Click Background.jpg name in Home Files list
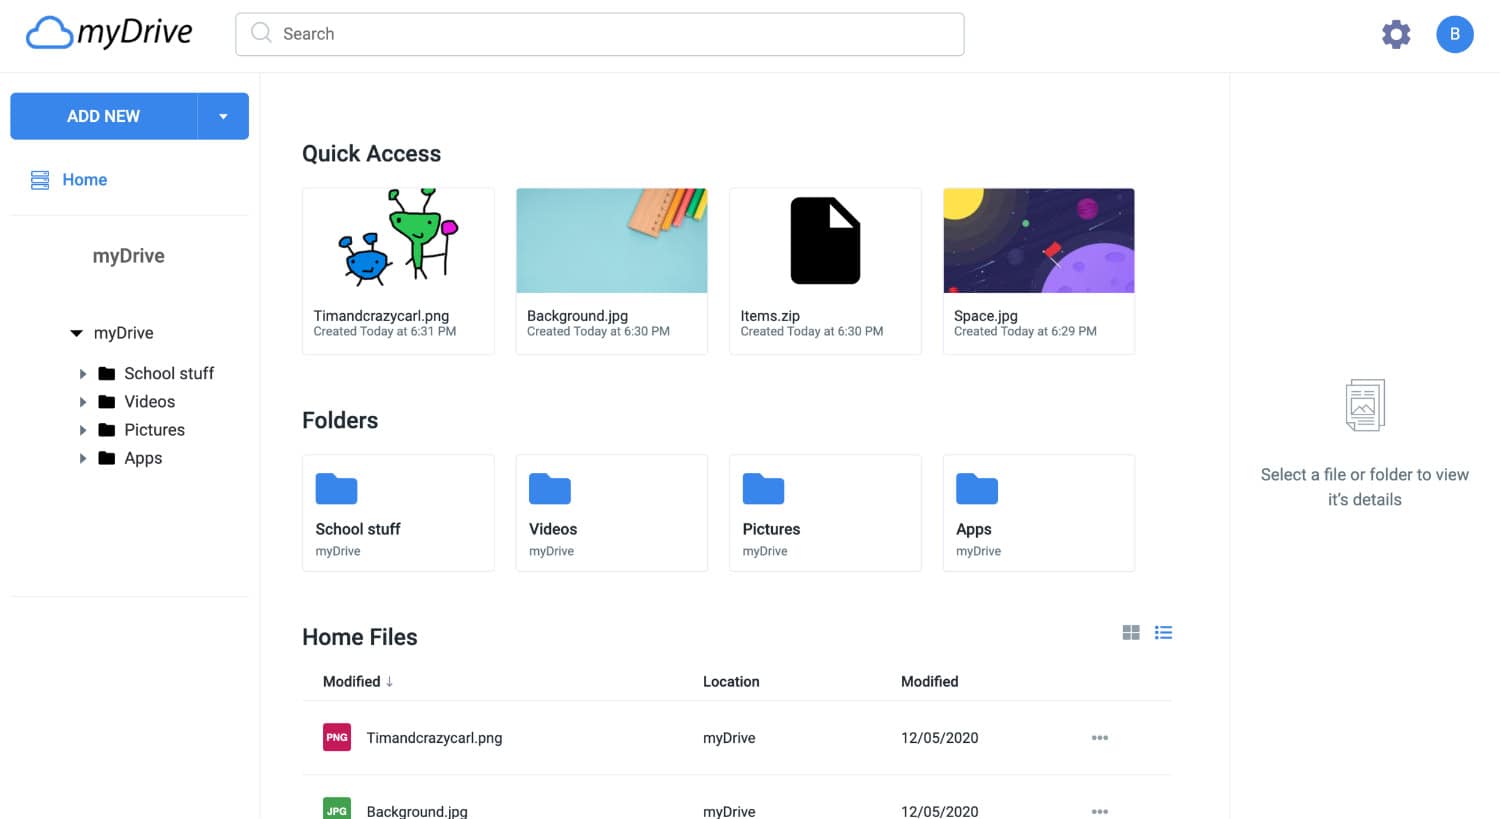Image resolution: width=1500 pixels, height=819 pixels. (x=417, y=811)
